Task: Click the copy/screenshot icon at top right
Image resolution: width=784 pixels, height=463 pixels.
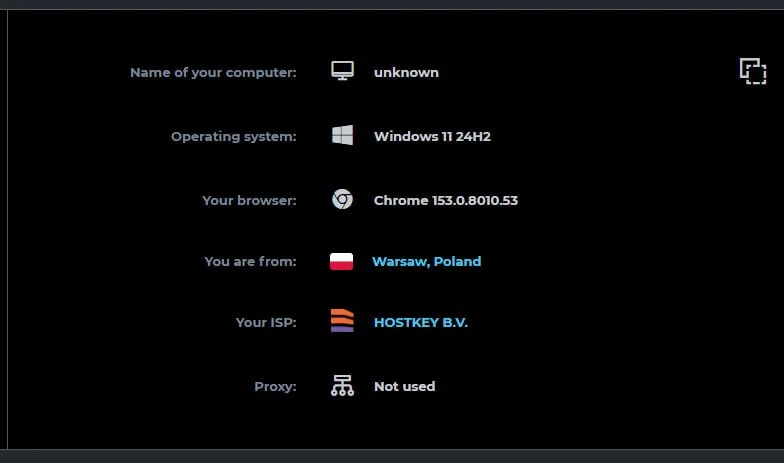Action: coord(753,71)
